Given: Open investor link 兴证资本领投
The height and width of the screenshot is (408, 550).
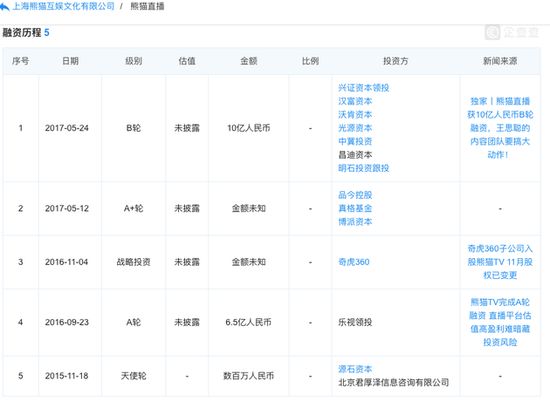Looking at the screenshot, I should [x=364, y=88].
